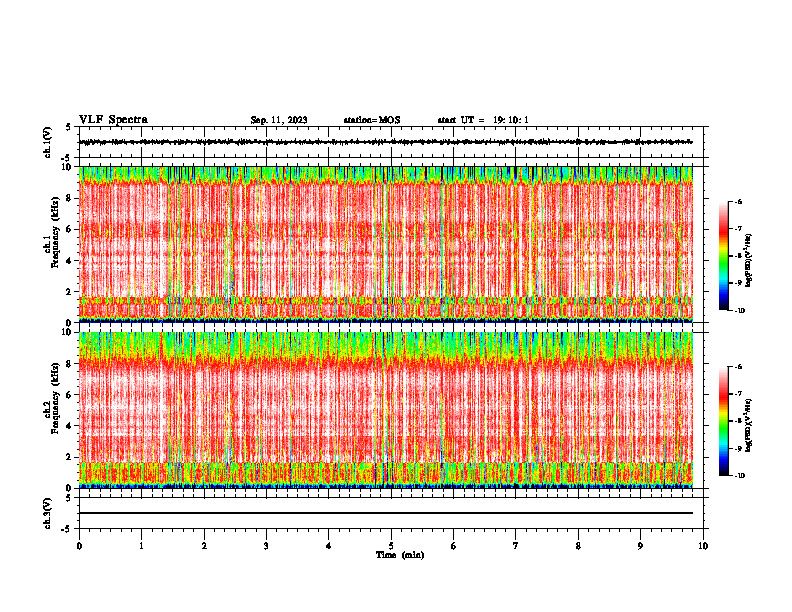792x612 pixels.
Task: Click time axis tick label "6"
Action: click(454, 546)
